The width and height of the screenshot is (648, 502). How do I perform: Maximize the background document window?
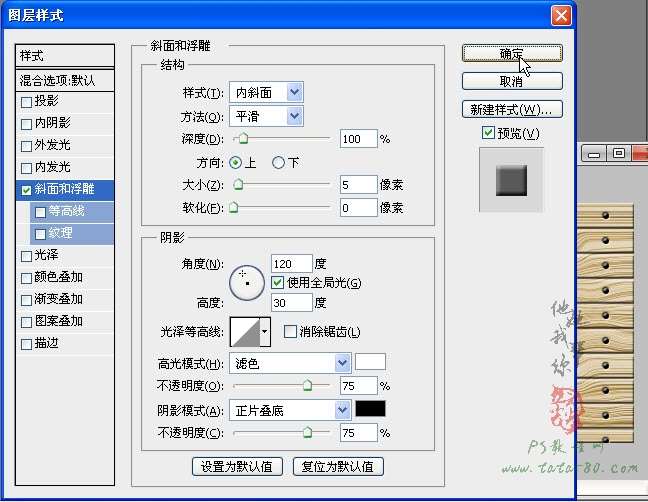coord(618,154)
